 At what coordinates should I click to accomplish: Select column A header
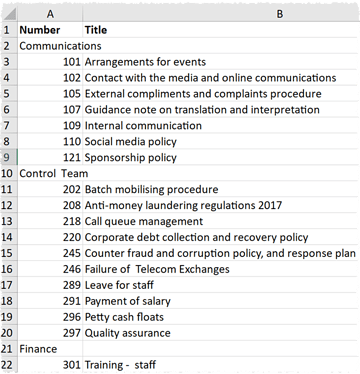click(50, 14)
